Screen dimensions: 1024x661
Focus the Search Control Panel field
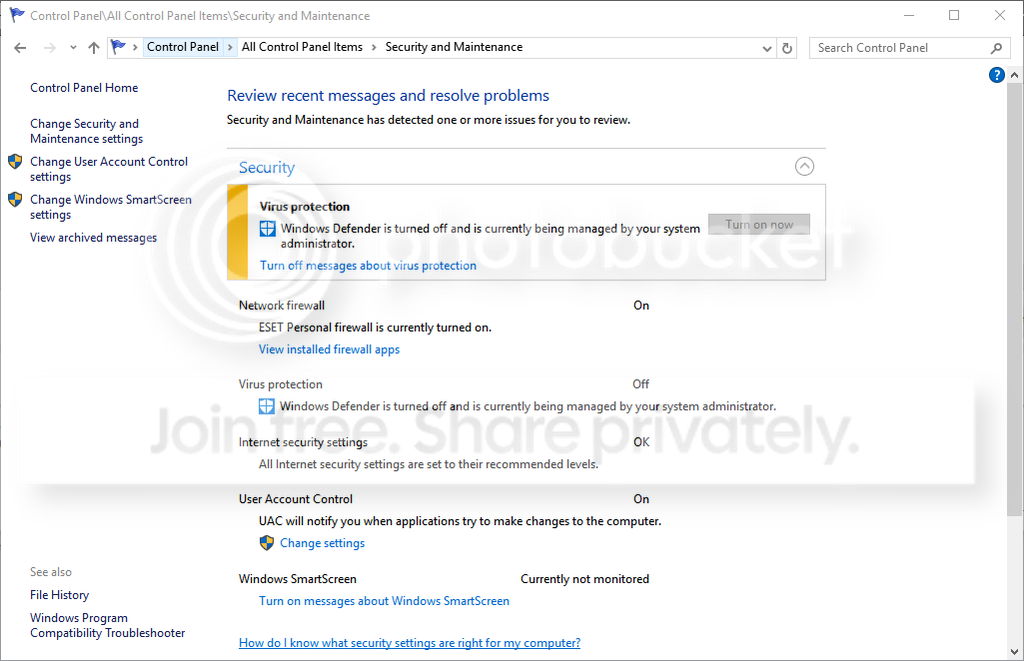coord(901,48)
